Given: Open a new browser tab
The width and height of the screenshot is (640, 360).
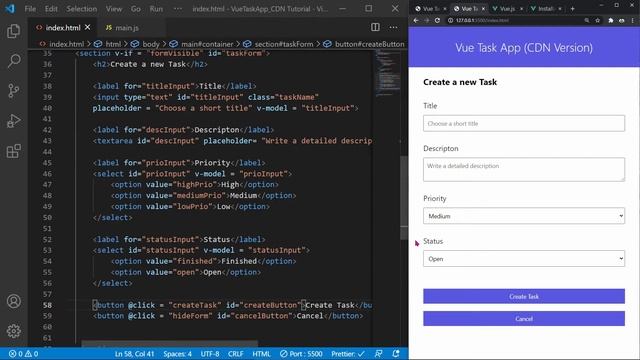Looking at the screenshot, I should tap(572, 9).
